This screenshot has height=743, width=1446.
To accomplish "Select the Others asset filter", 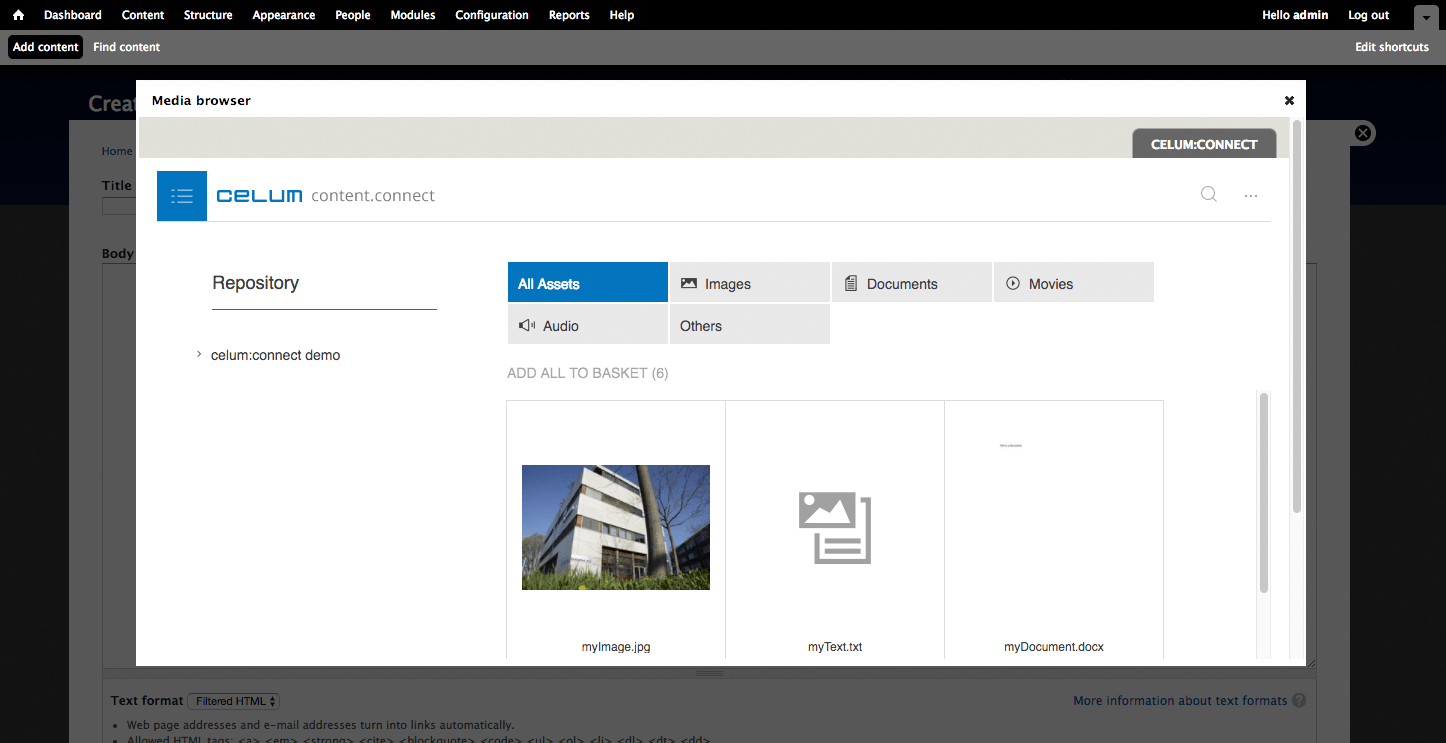I will 749,325.
